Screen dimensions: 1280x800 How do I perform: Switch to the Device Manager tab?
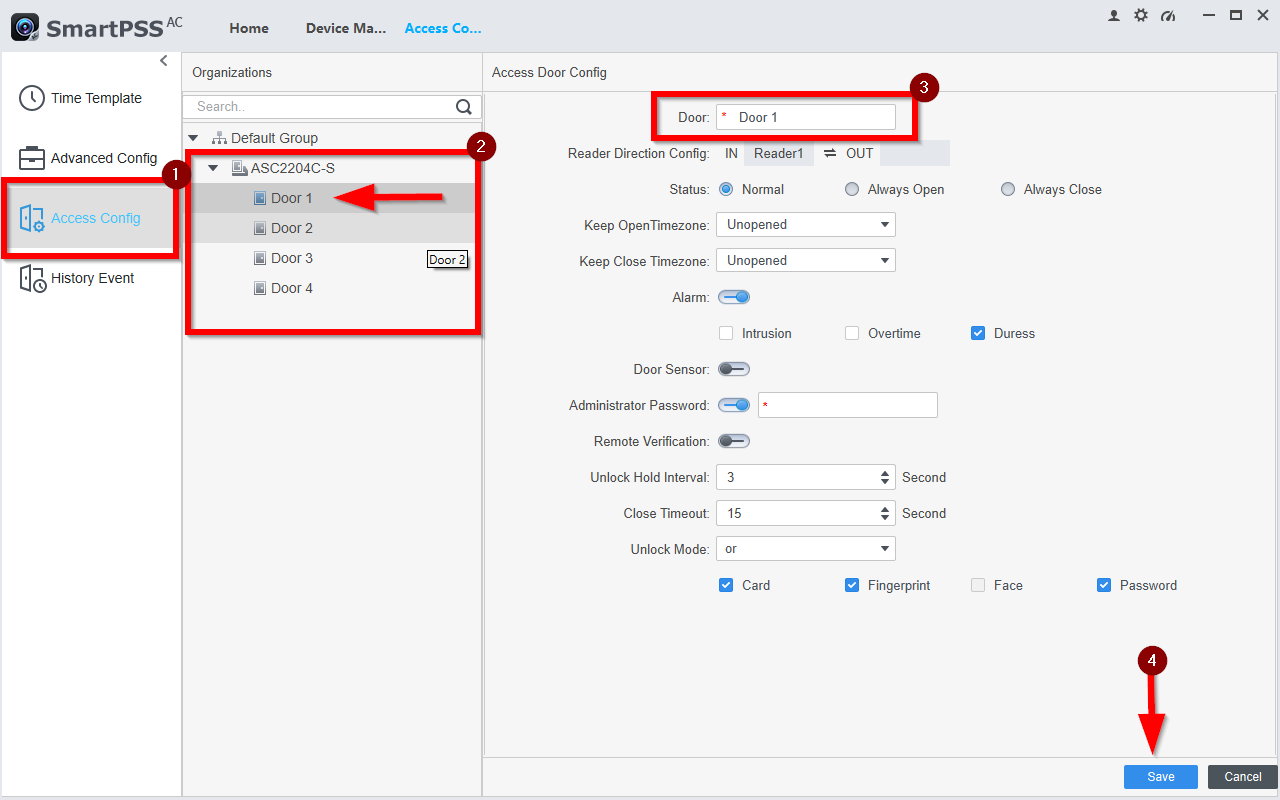[346, 28]
